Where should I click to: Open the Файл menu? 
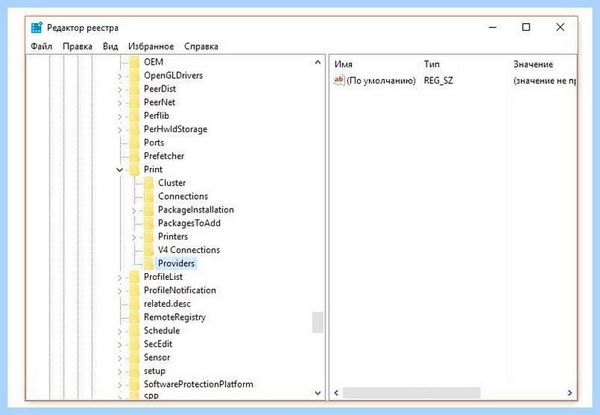coord(41,47)
